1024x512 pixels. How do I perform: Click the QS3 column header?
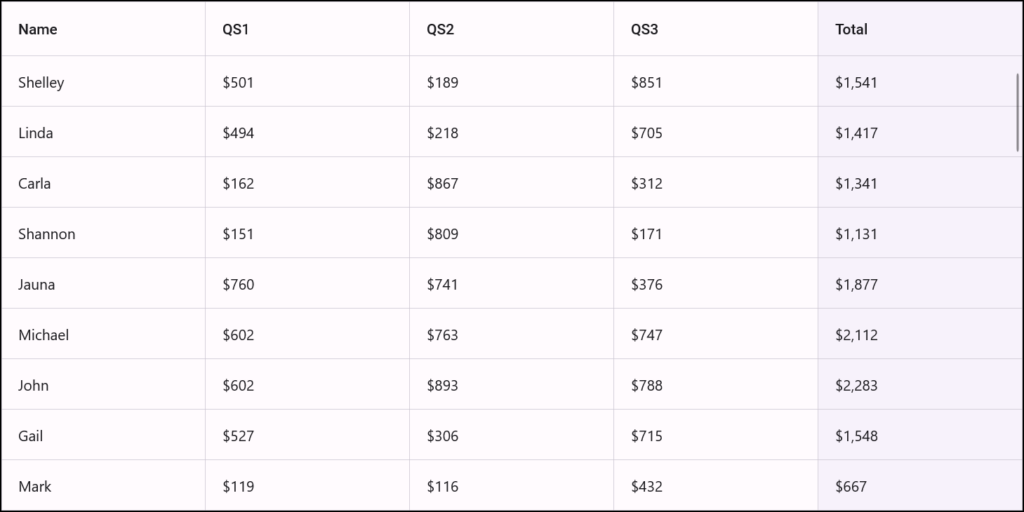point(644,29)
